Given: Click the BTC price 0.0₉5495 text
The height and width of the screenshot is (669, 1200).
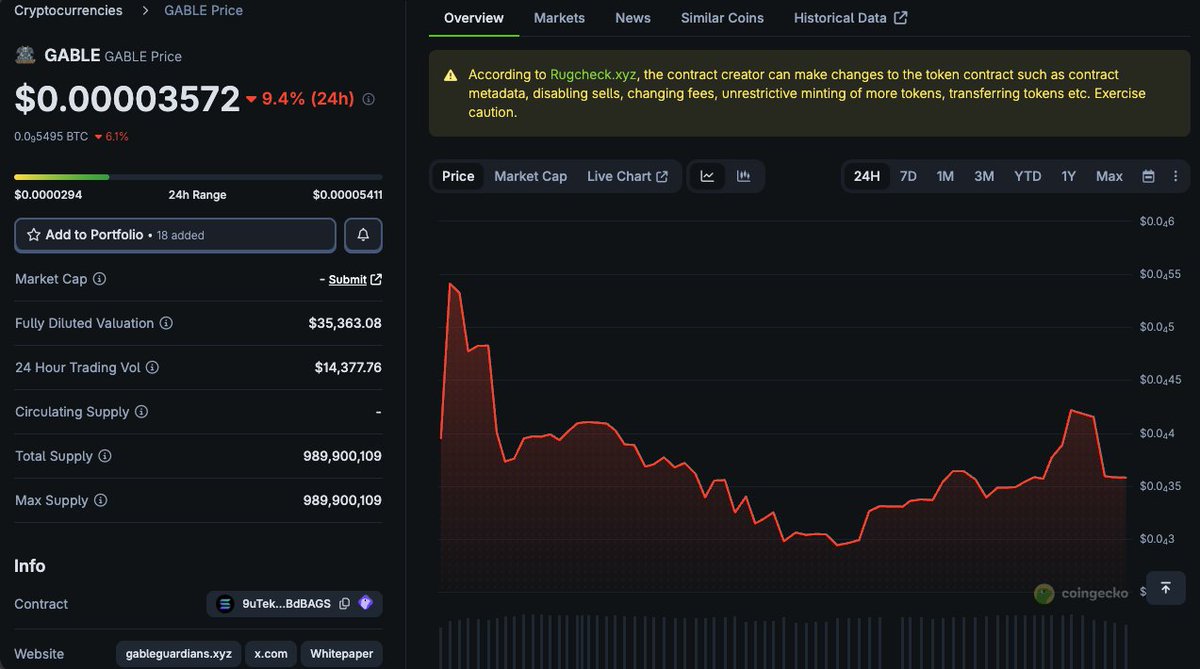Looking at the screenshot, I should pyautogui.click(x=51, y=136).
